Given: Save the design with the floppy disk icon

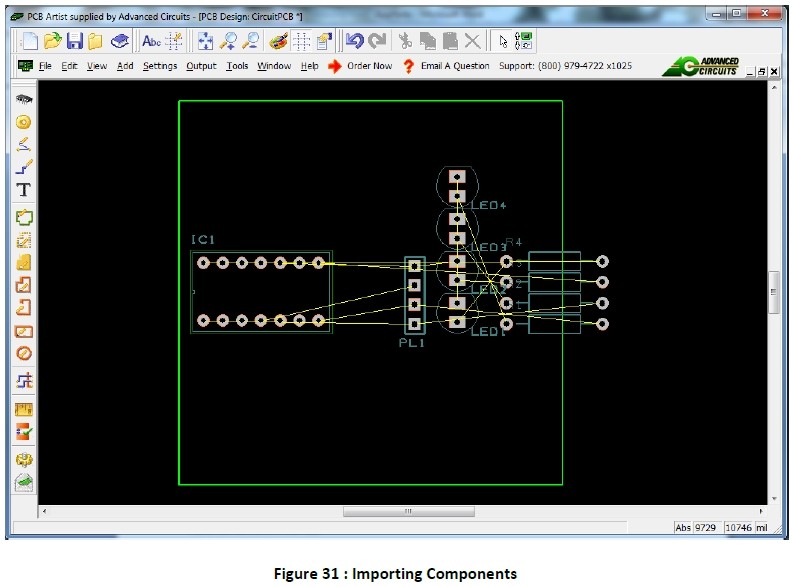Looking at the screenshot, I should pyautogui.click(x=74, y=41).
